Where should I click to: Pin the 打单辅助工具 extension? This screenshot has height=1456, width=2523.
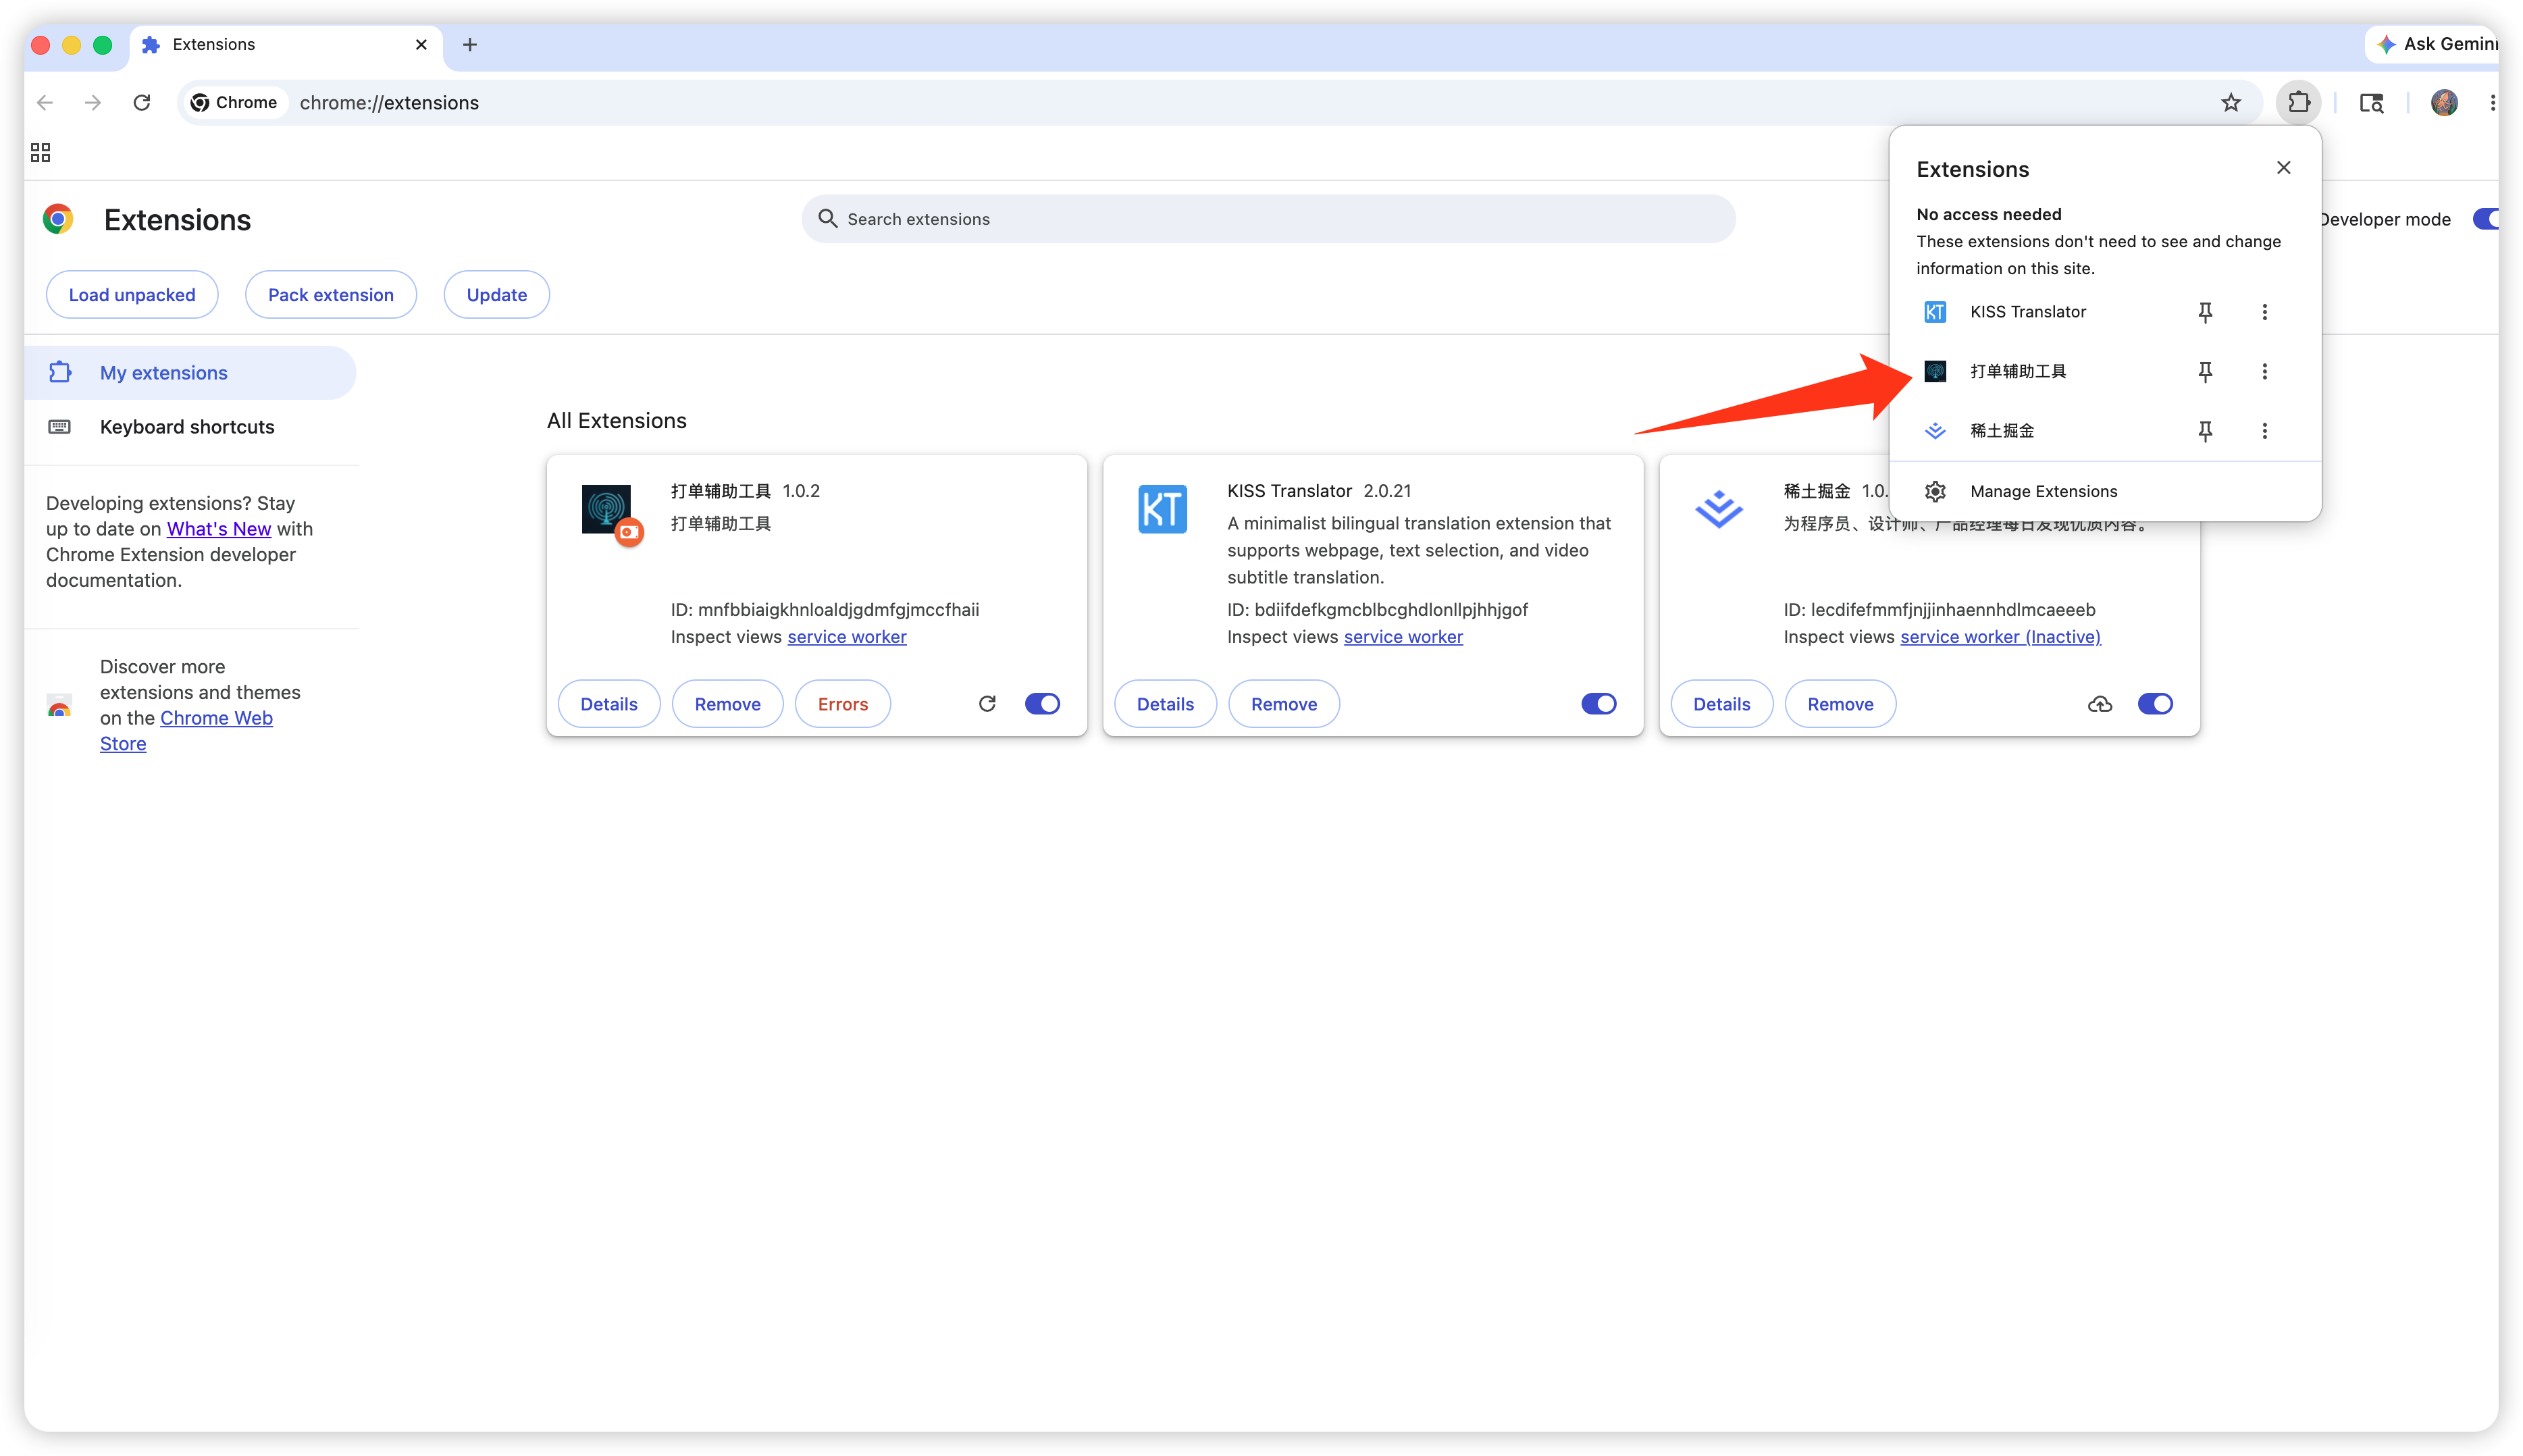pyautogui.click(x=2205, y=371)
